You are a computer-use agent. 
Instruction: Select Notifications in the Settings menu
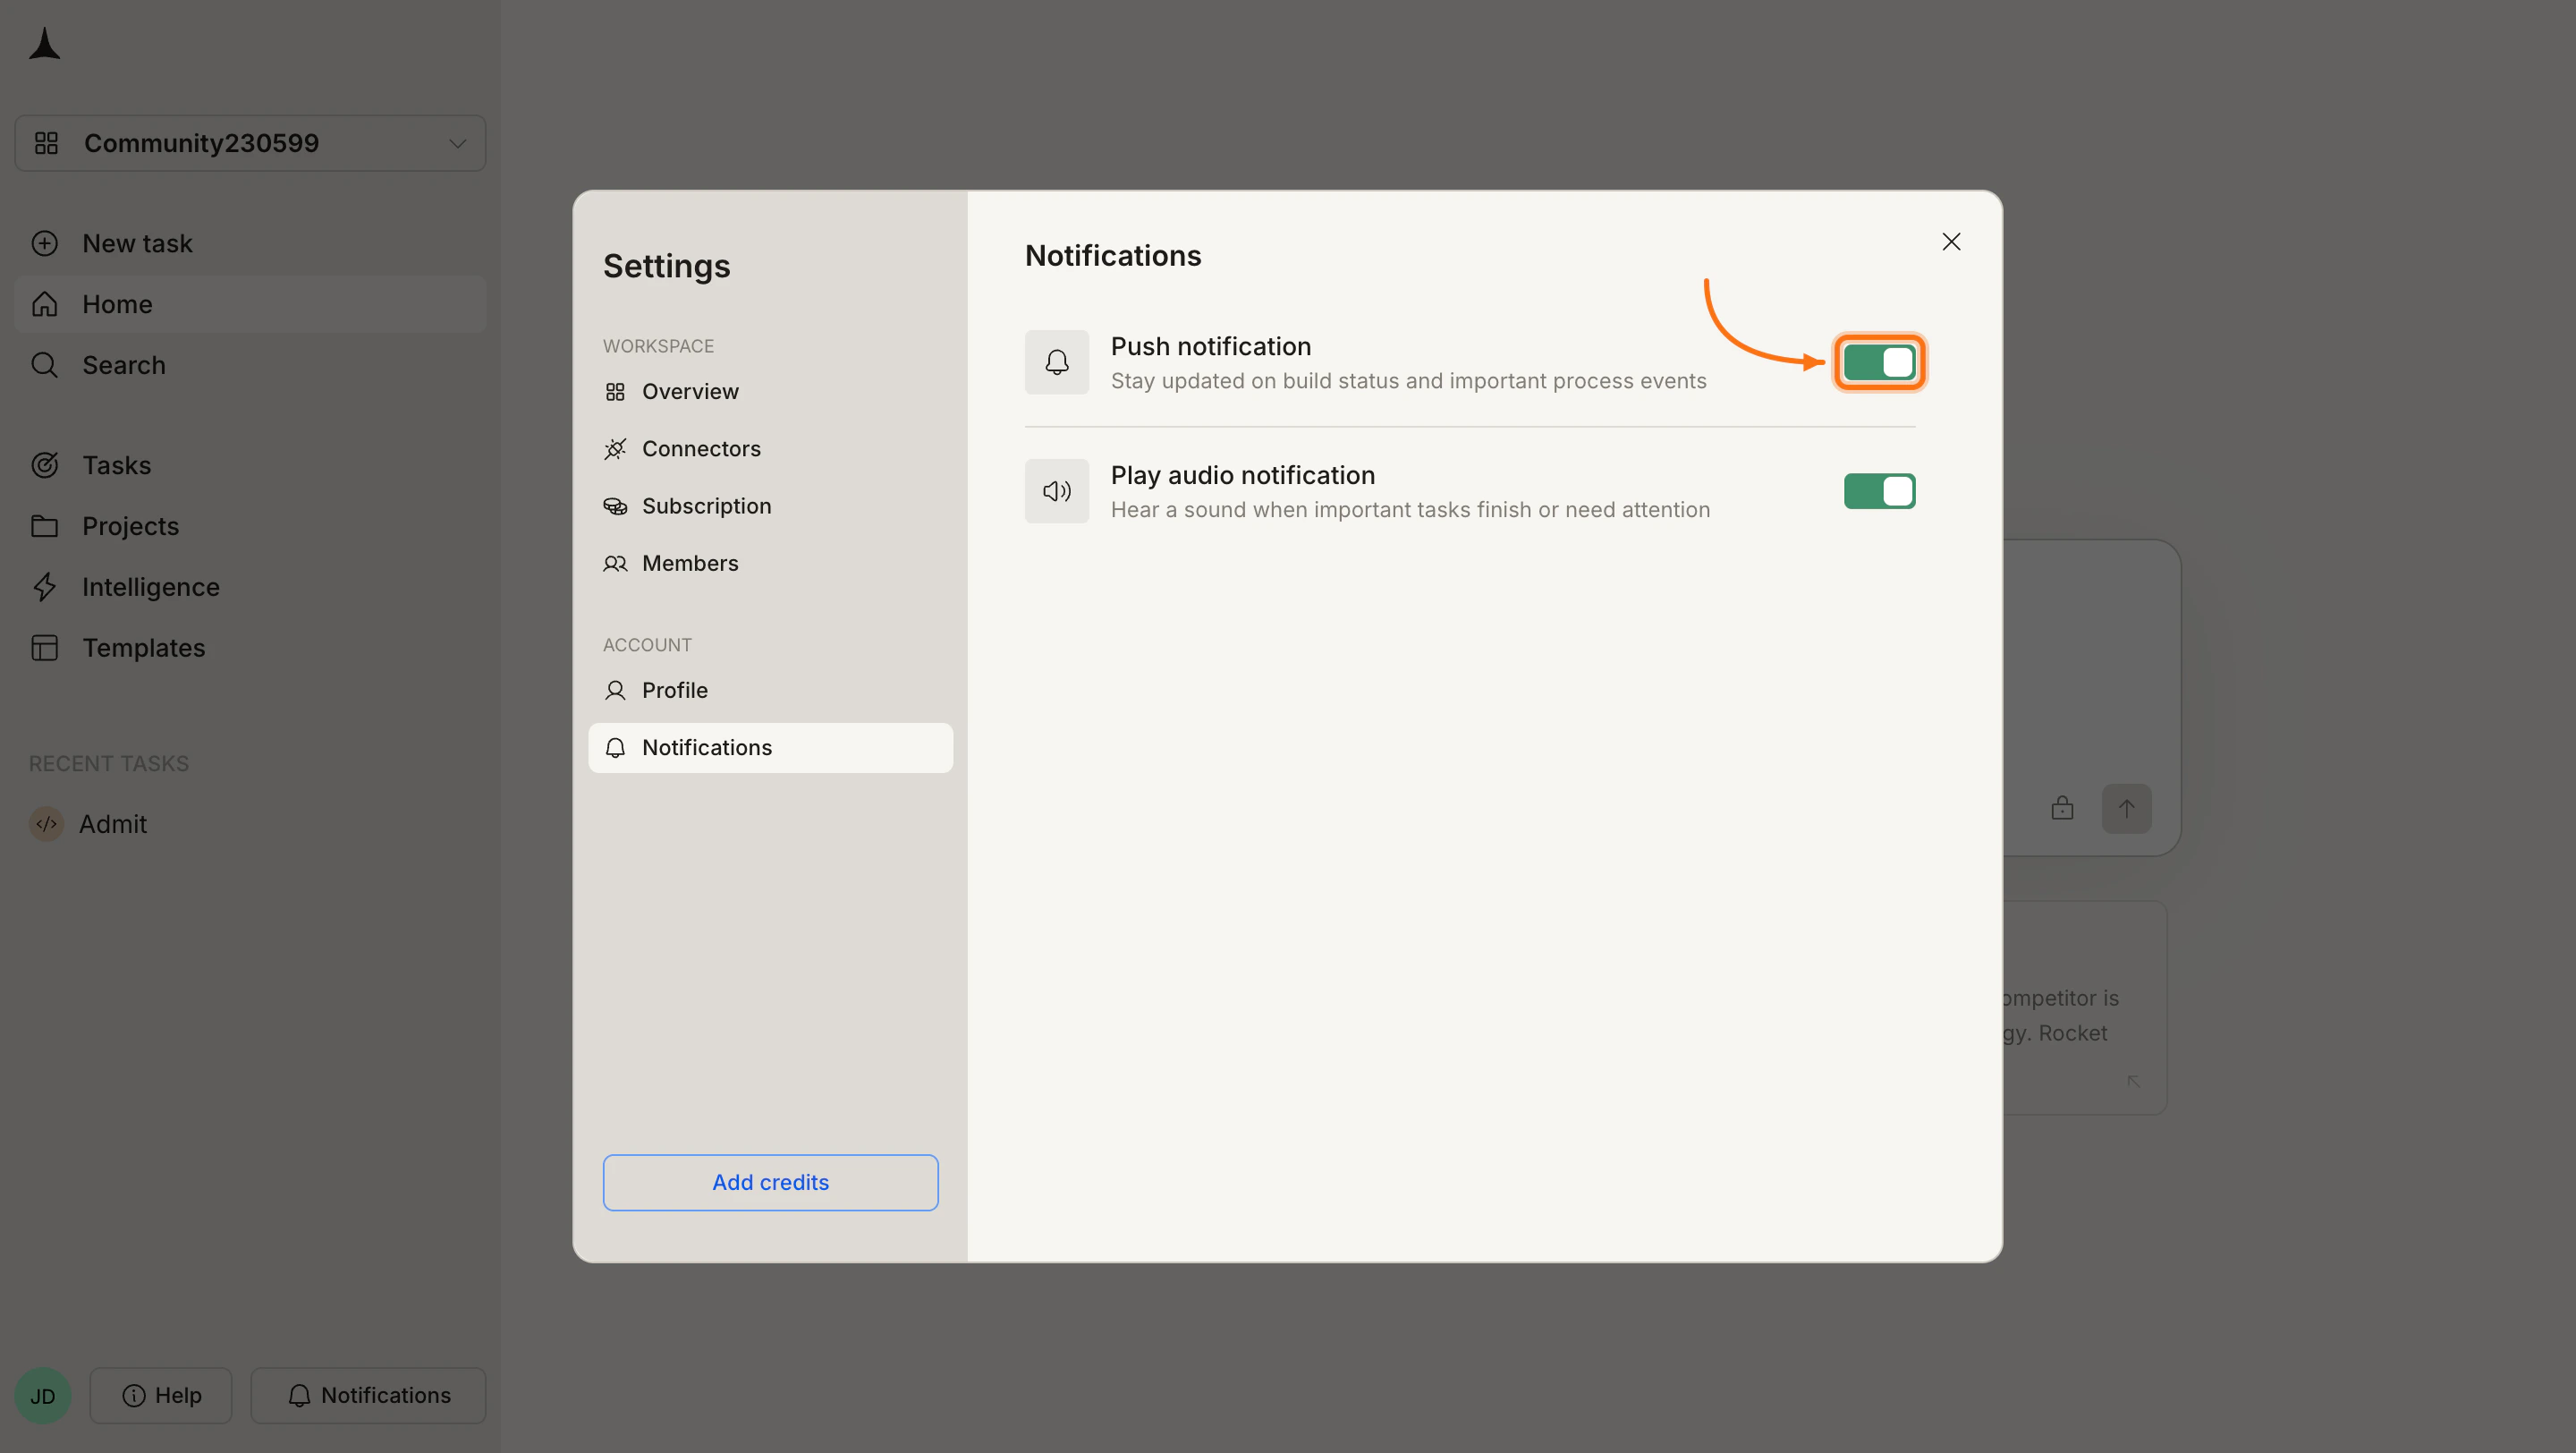click(x=770, y=748)
